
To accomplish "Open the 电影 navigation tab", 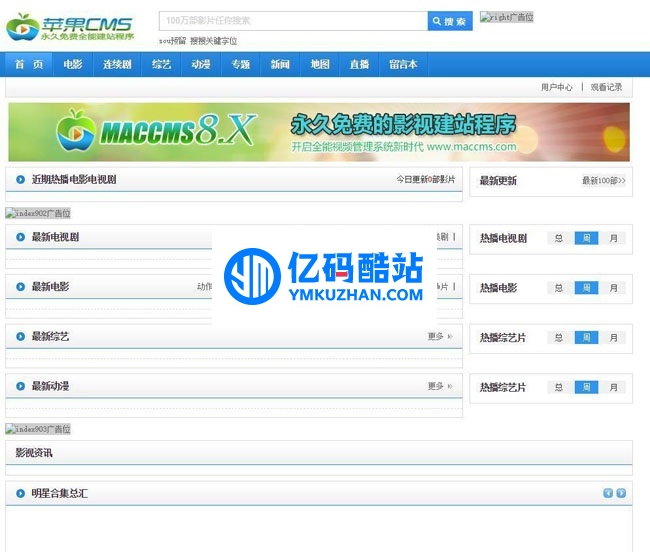I will [73, 64].
